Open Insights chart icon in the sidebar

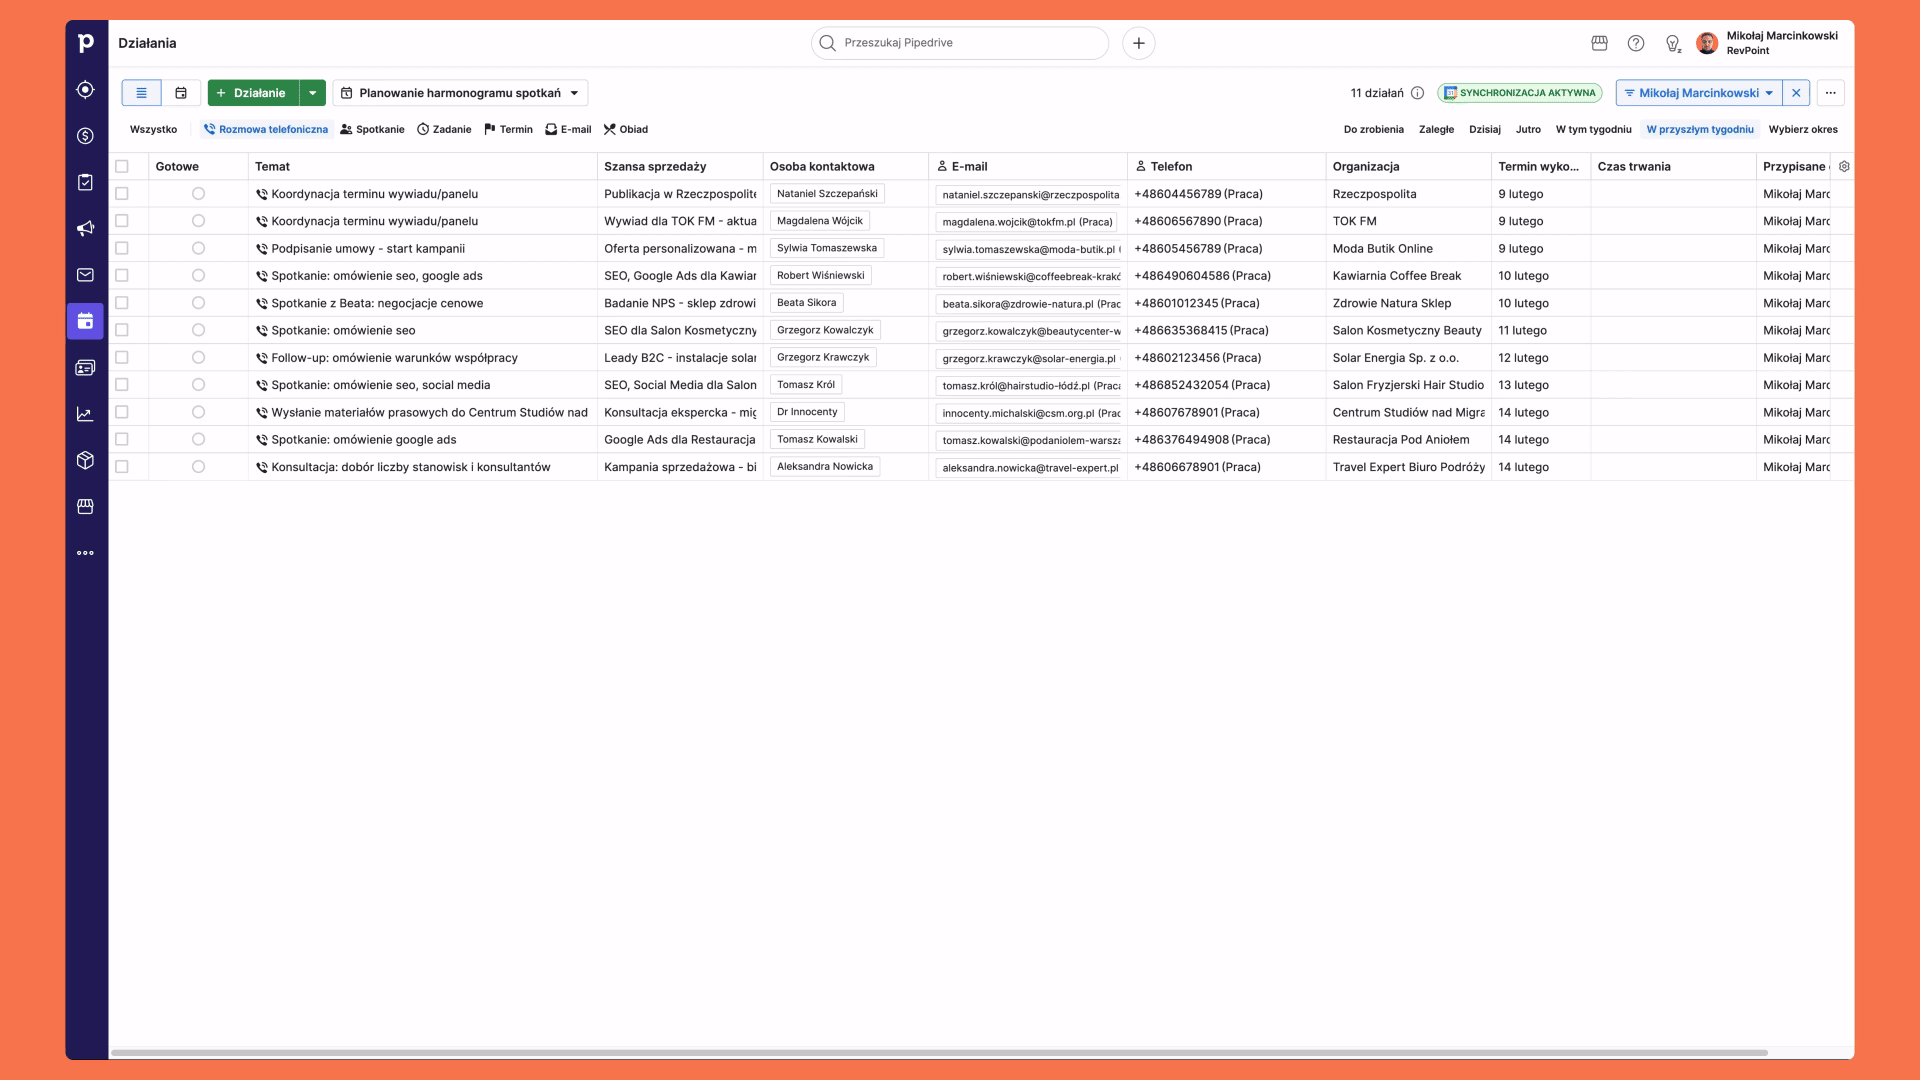pyautogui.click(x=84, y=412)
